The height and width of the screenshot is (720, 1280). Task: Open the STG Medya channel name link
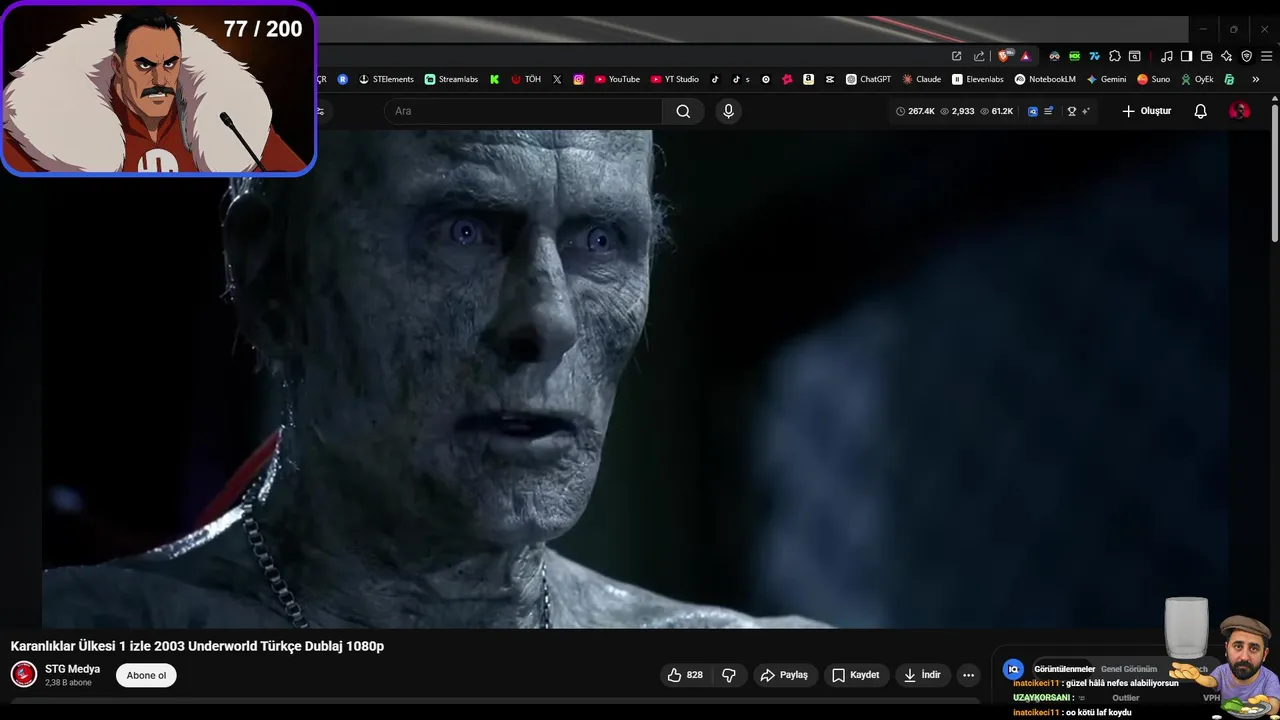[72, 669]
